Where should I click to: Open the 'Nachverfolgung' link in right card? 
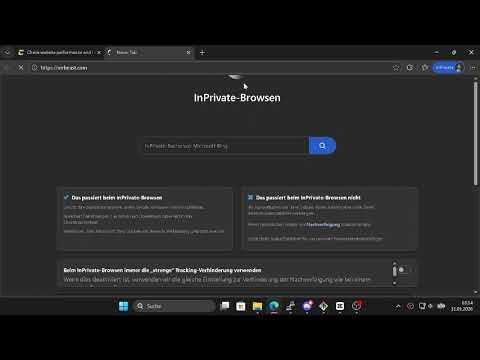[x=323, y=225]
